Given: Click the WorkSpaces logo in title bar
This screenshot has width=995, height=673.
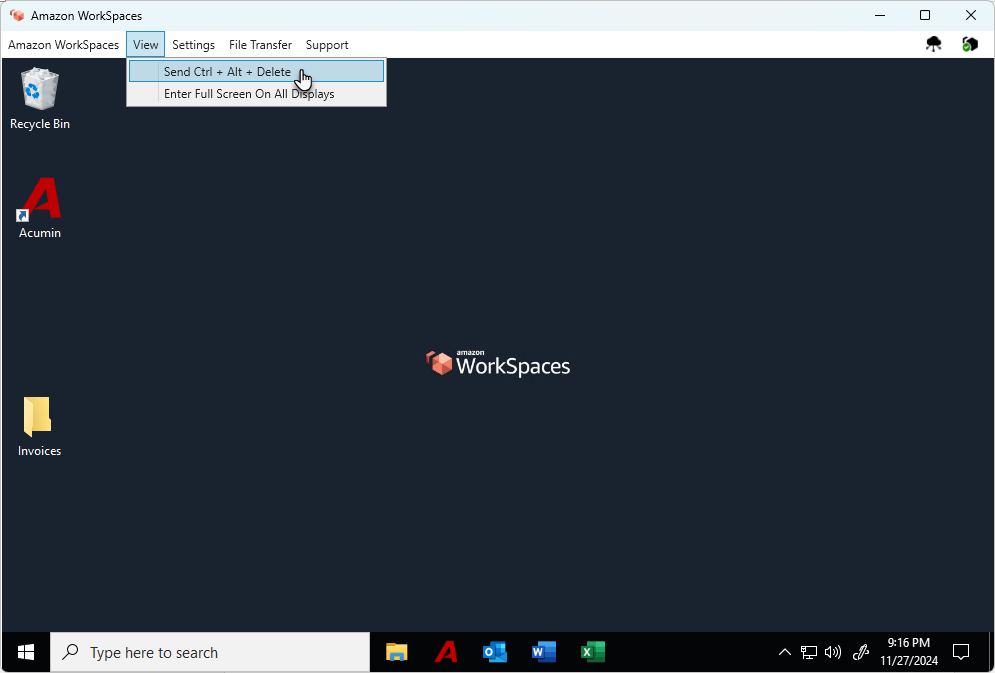Looking at the screenshot, I should pyautogui.click(x=17, y=15).
